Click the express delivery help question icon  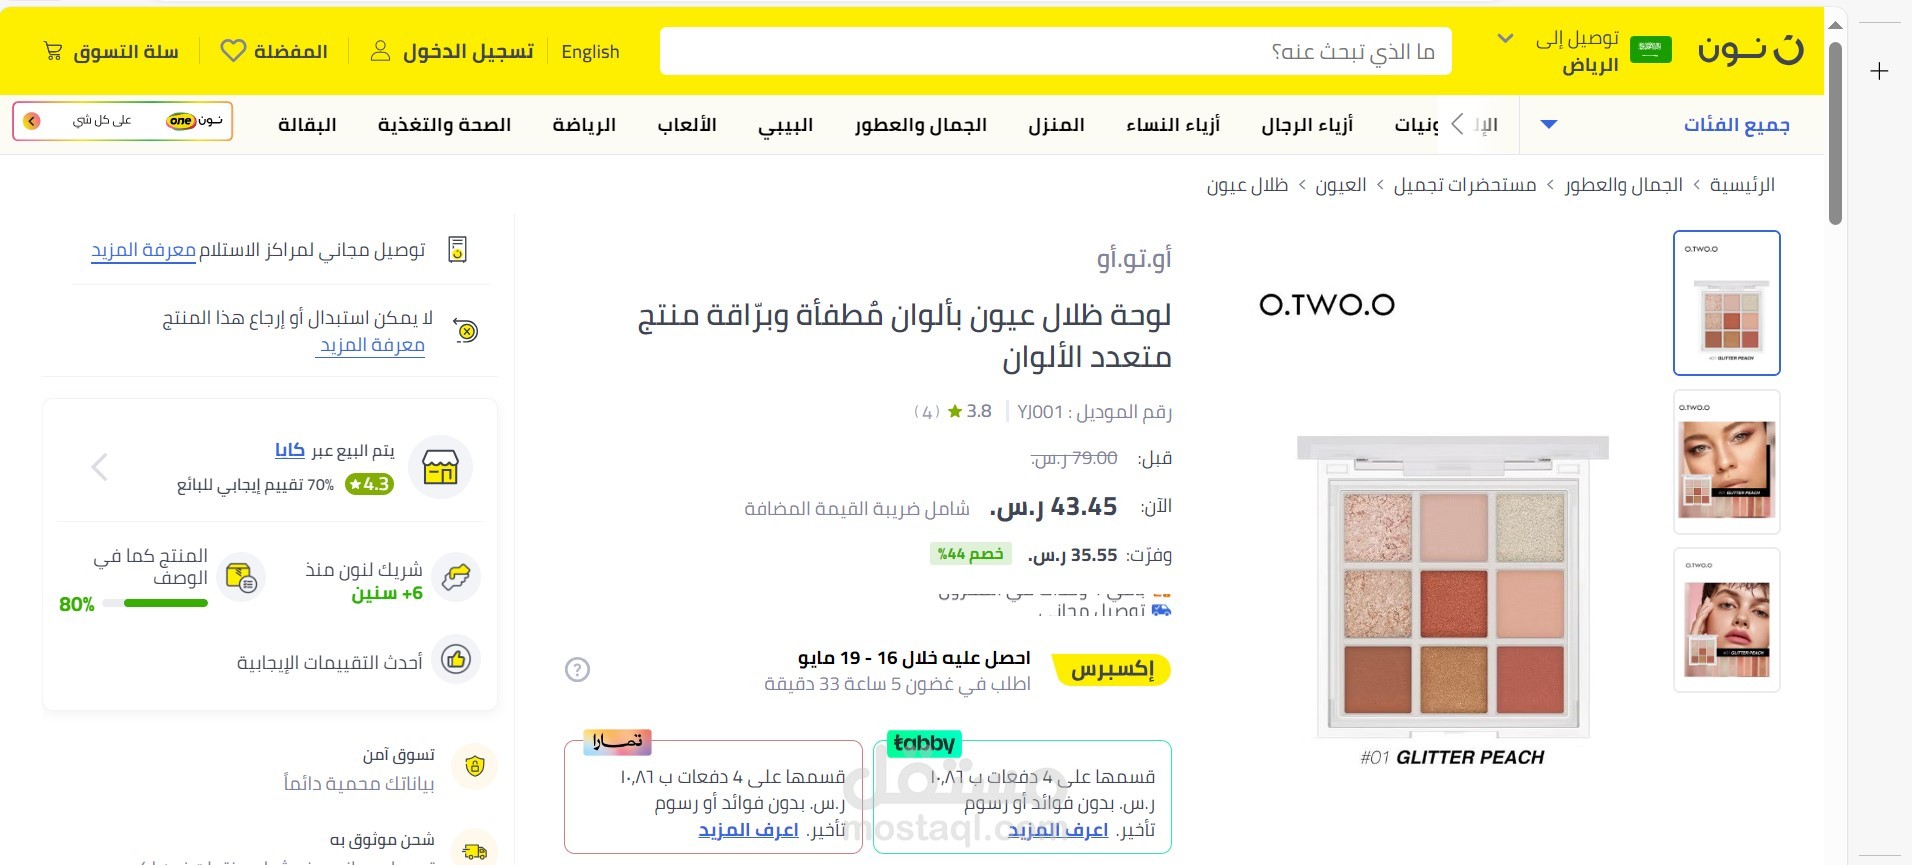click(577, 669)
